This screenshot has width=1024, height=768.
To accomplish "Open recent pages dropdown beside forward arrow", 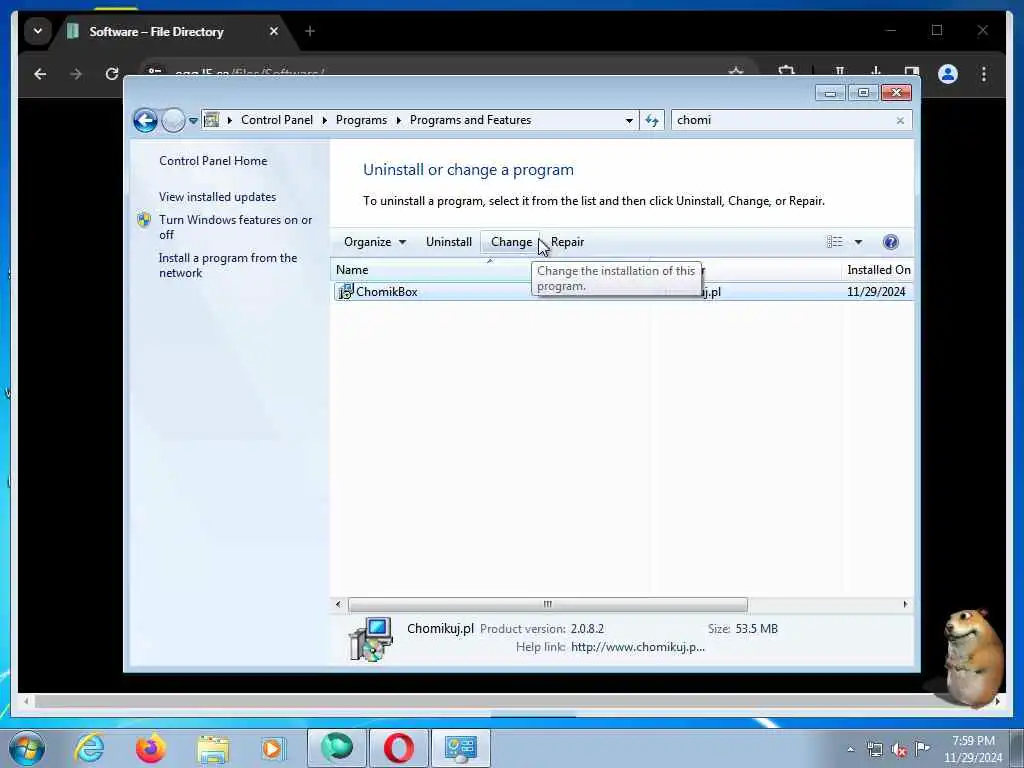I will tap(193, 121).
